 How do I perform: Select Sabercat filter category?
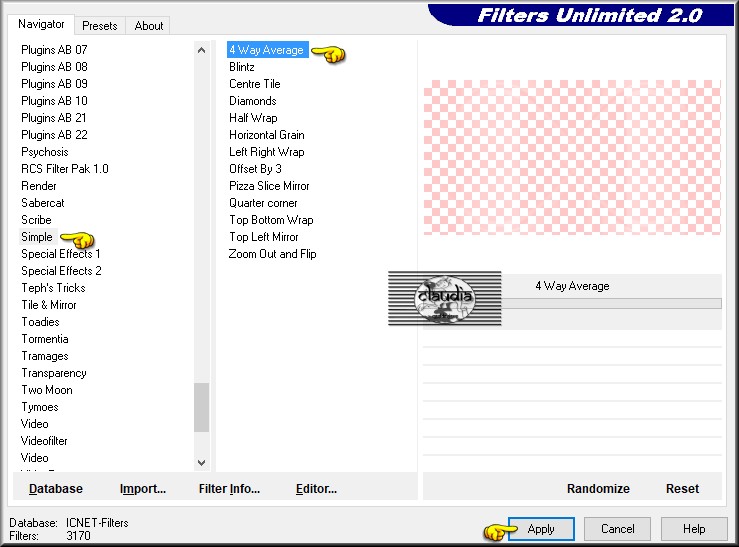point(42,203)
